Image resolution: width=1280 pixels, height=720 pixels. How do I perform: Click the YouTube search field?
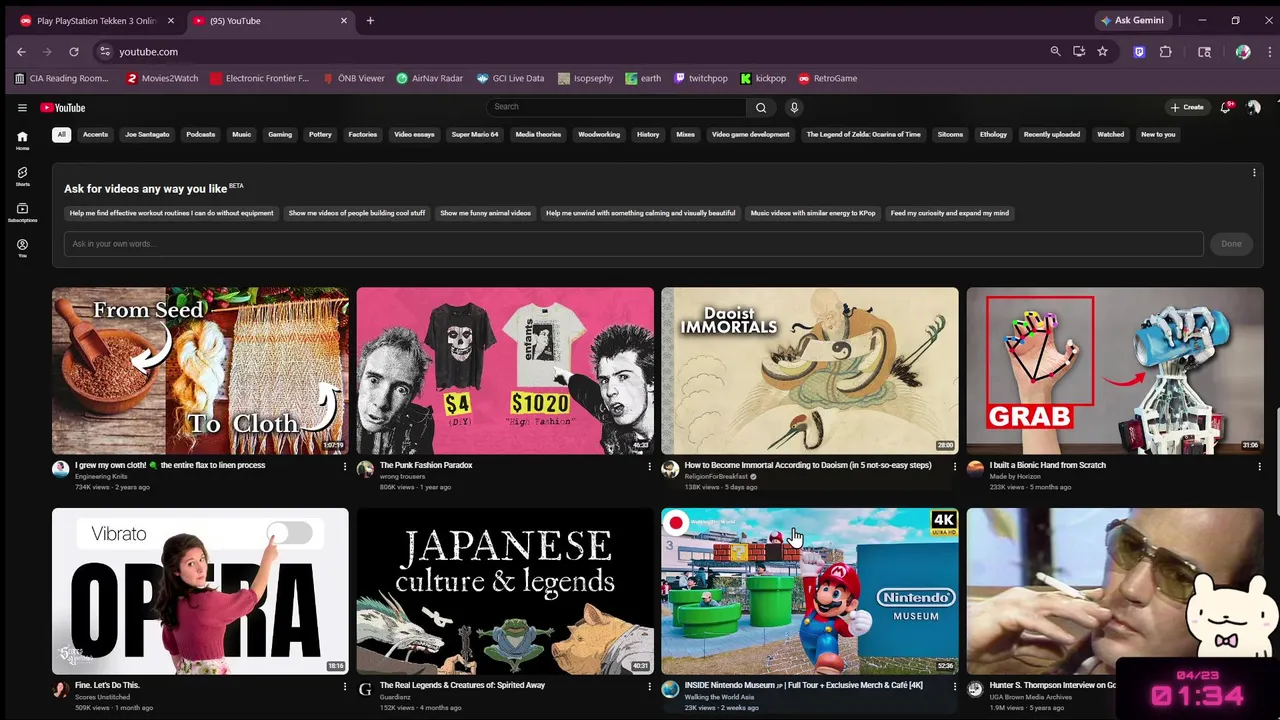coord(616,107)
